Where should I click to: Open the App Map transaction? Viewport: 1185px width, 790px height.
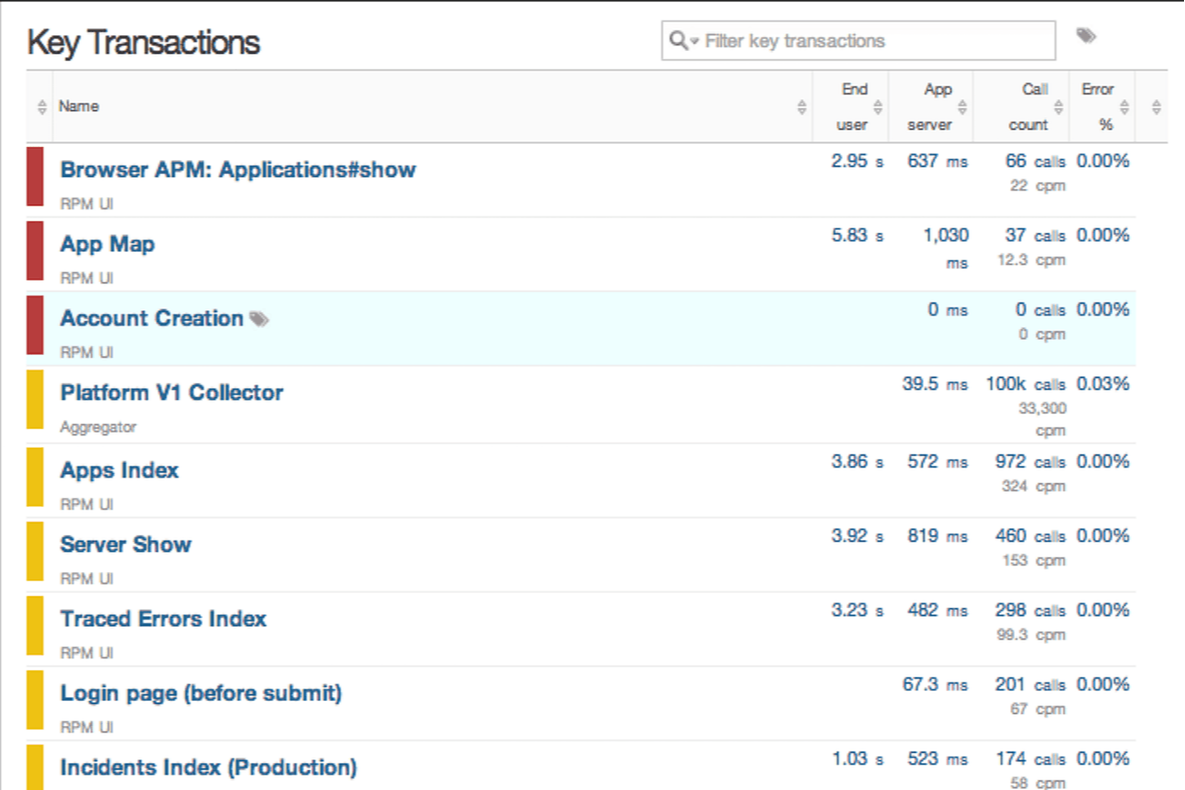pos(107,244)
